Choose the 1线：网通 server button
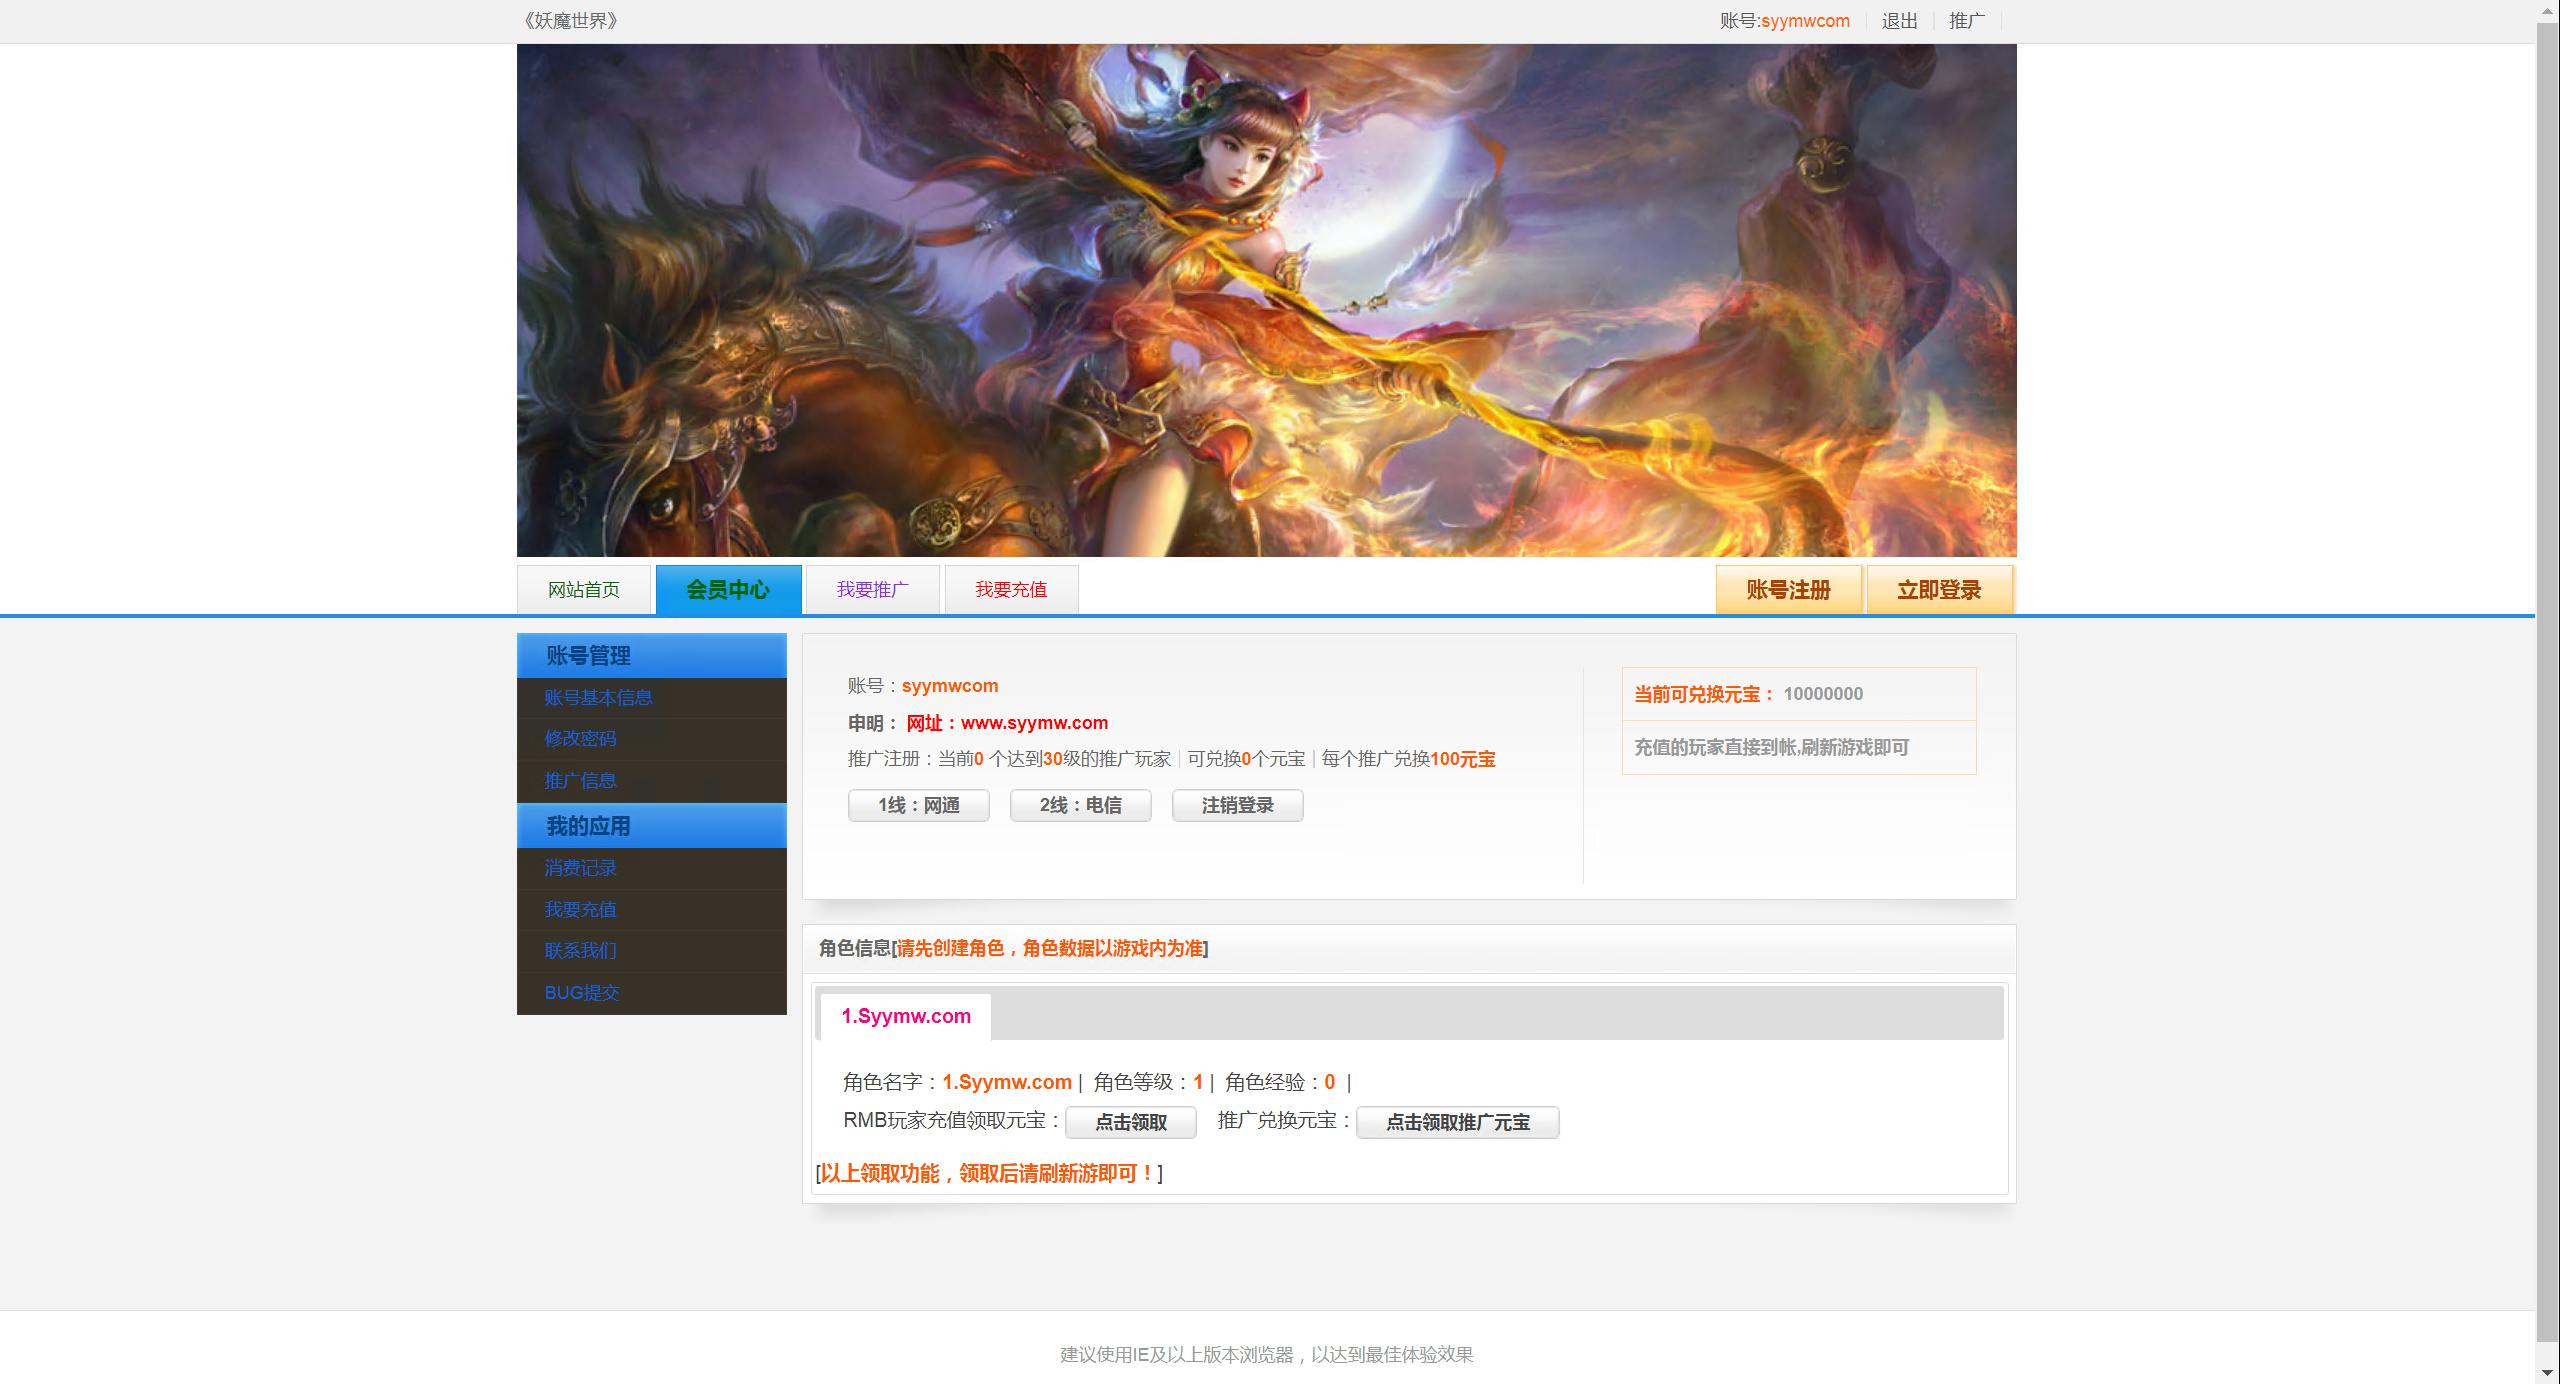The image size is (2560, 1384). (918, 806)
